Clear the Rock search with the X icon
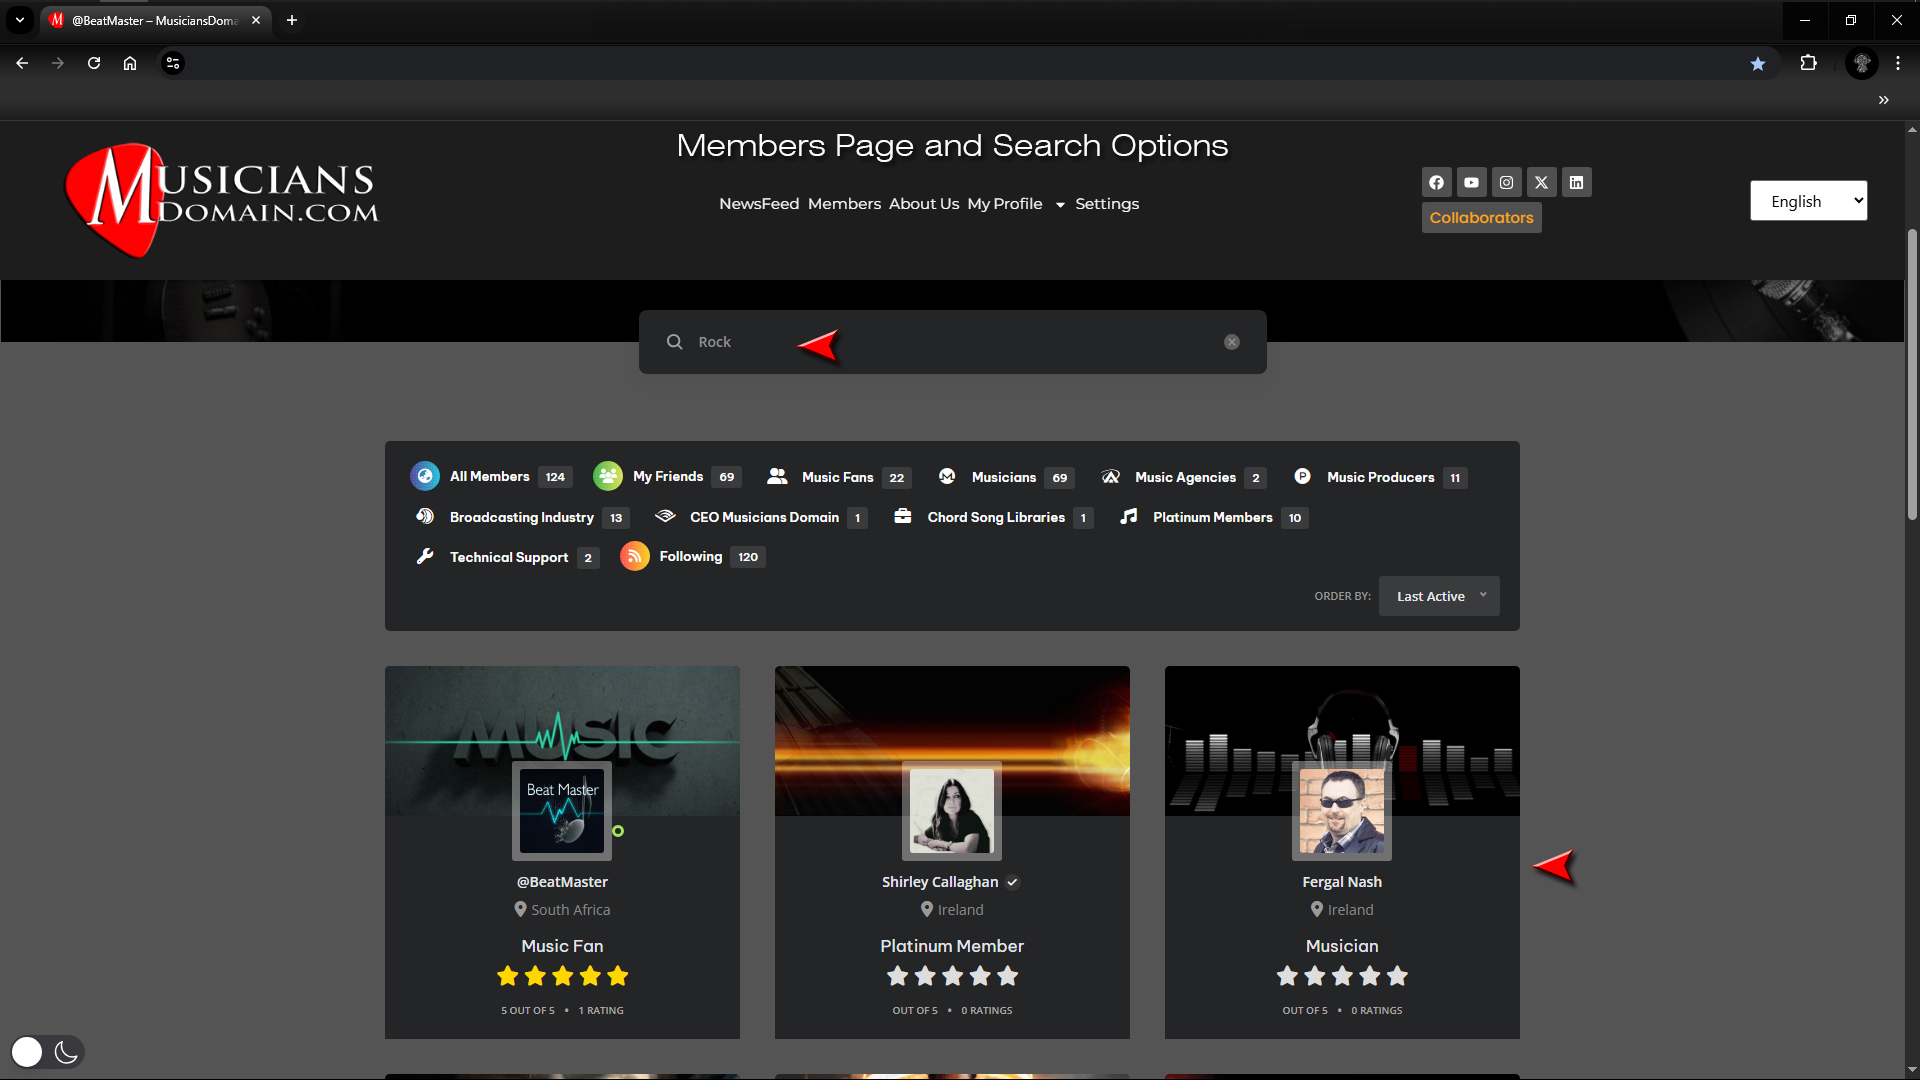1920x1080 pixels. [x=1232, y=342]
